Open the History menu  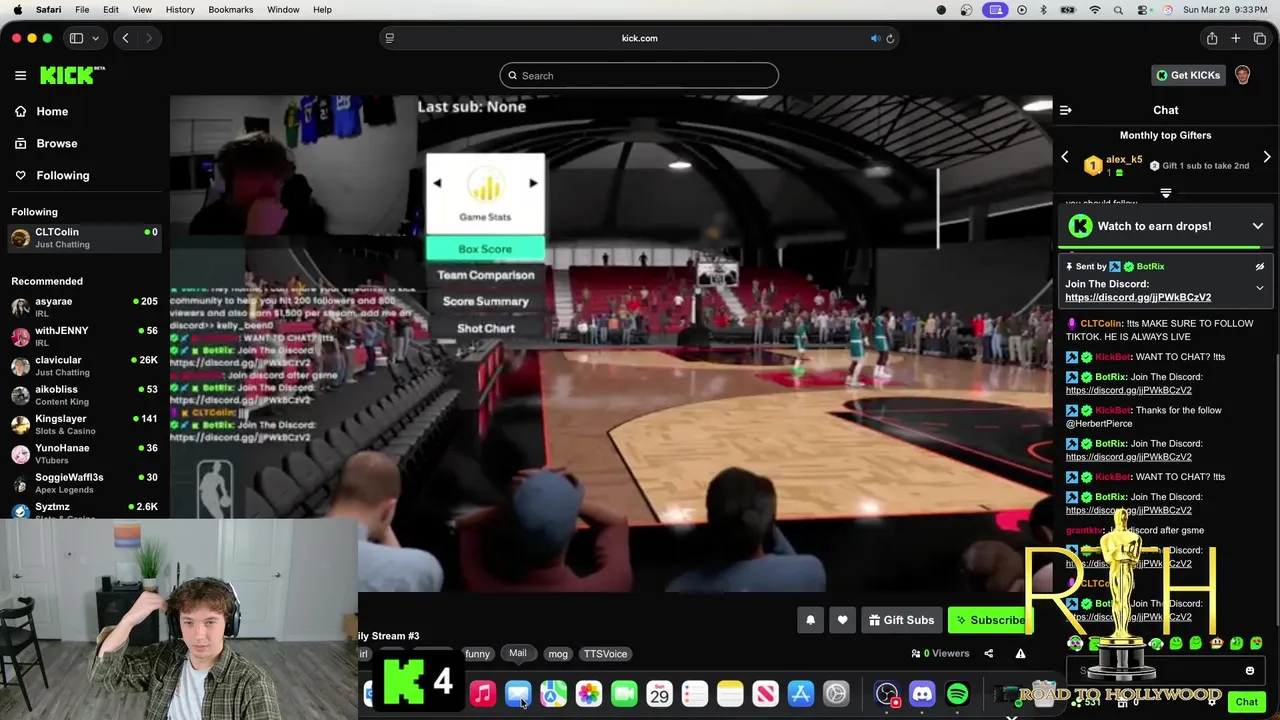(180, 10)
